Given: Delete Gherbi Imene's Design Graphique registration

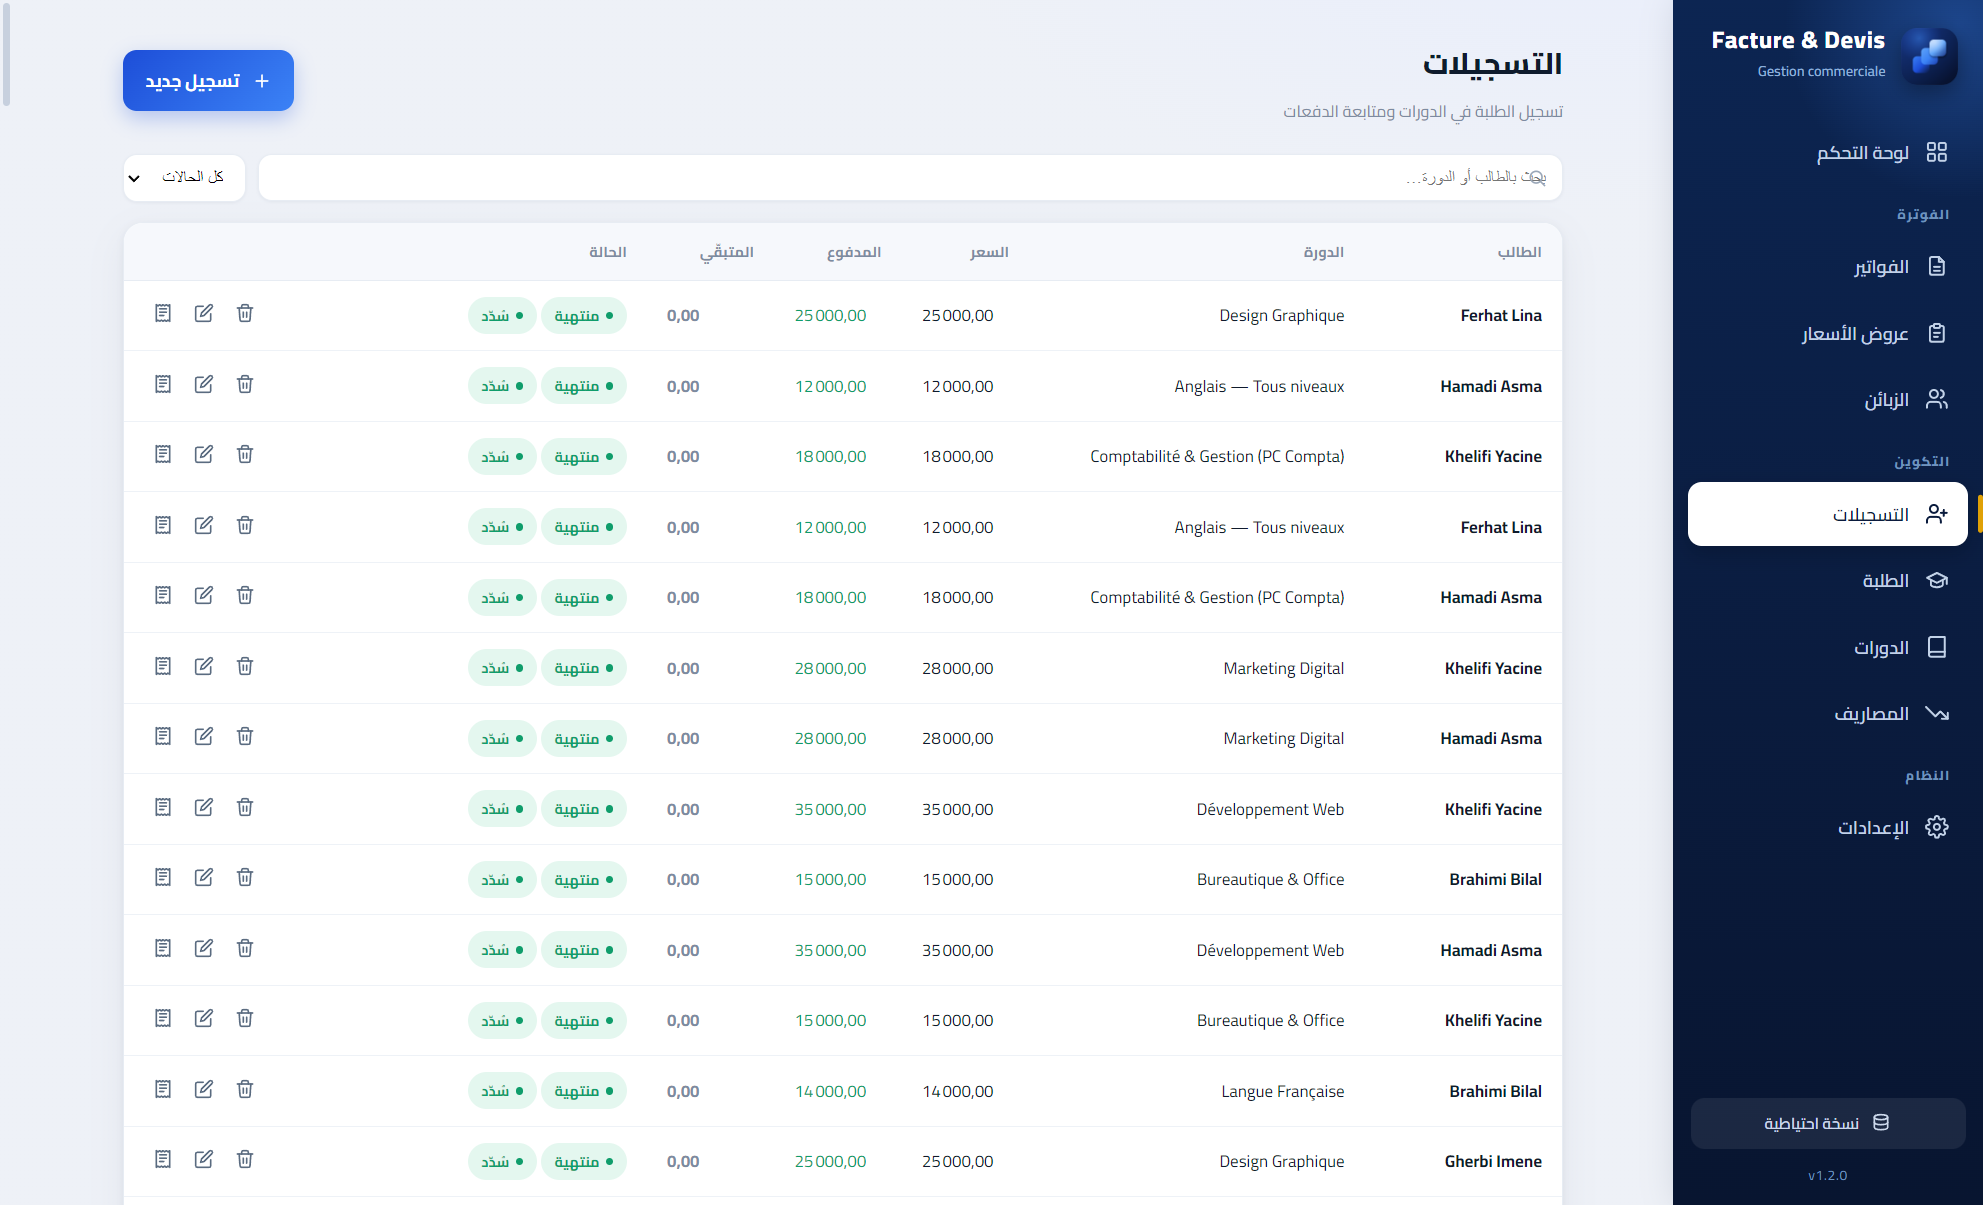Looking at the screenshot, I should point(245,1160).
